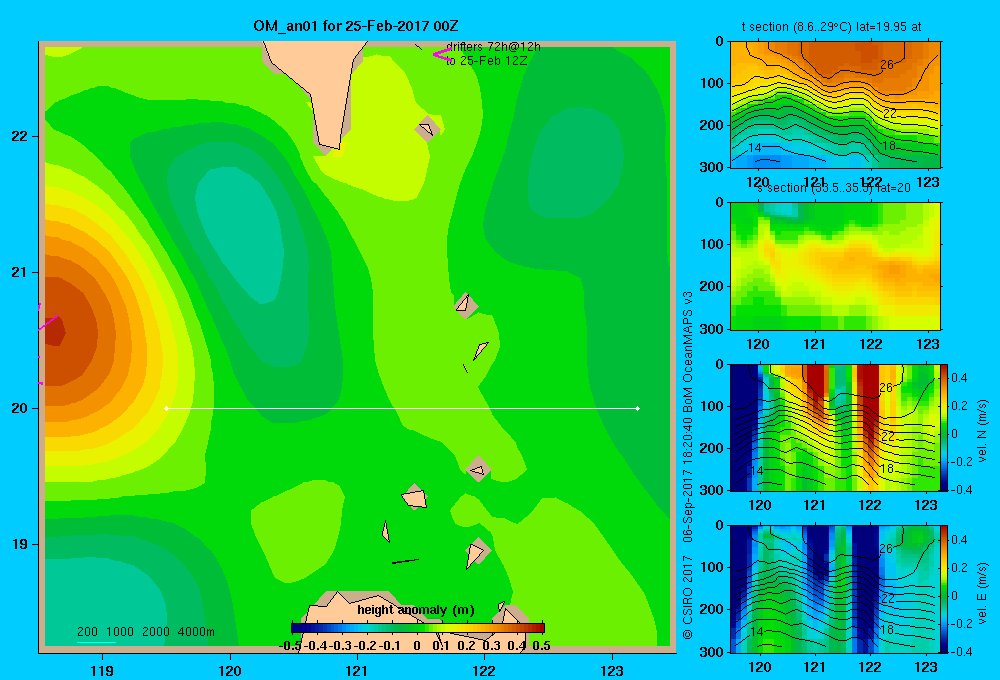Click the height anomaly color bar

pos(418,628)
